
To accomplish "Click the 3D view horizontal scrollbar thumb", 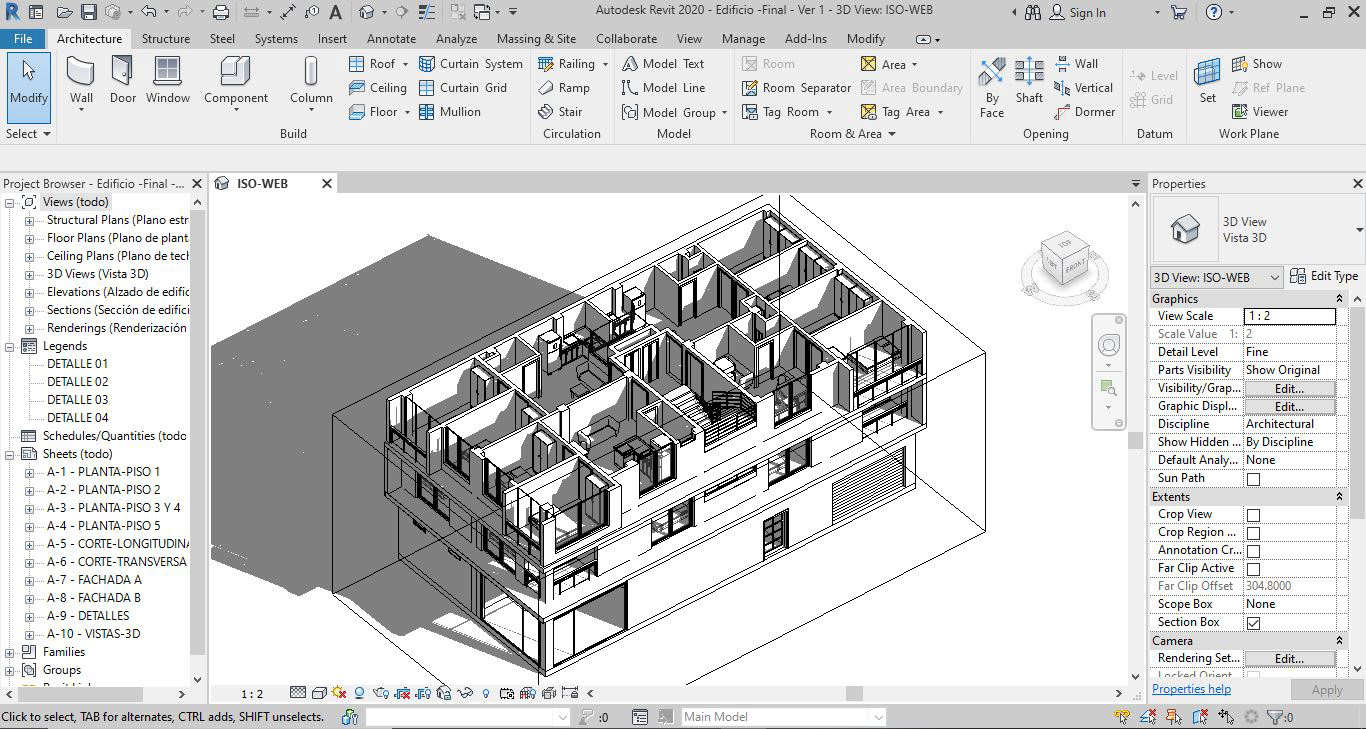I will click(854, 693).
